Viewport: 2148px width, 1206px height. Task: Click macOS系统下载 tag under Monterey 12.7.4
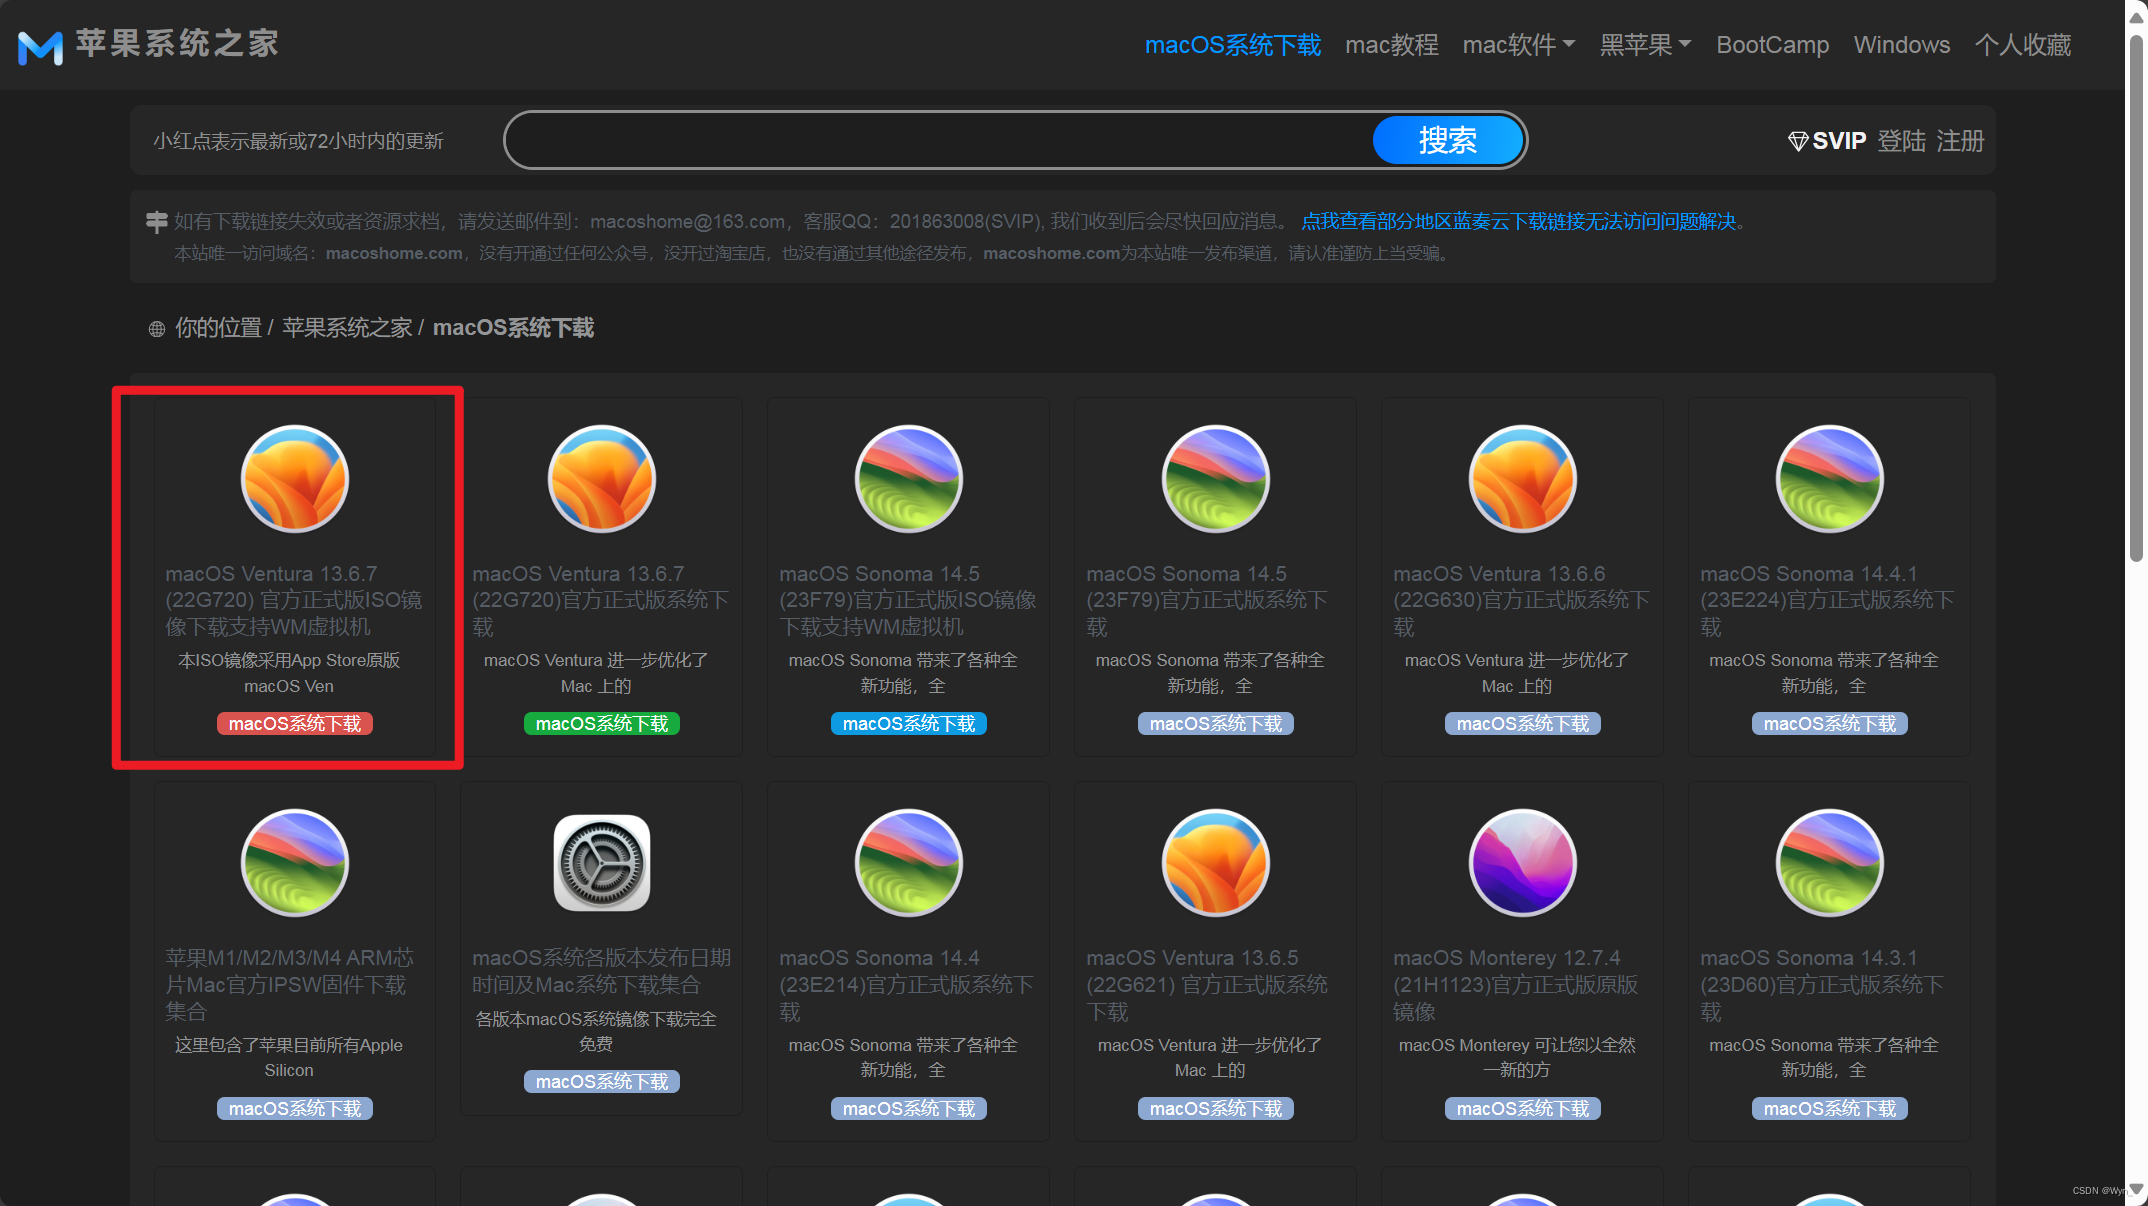[x=1523, y=1108]
